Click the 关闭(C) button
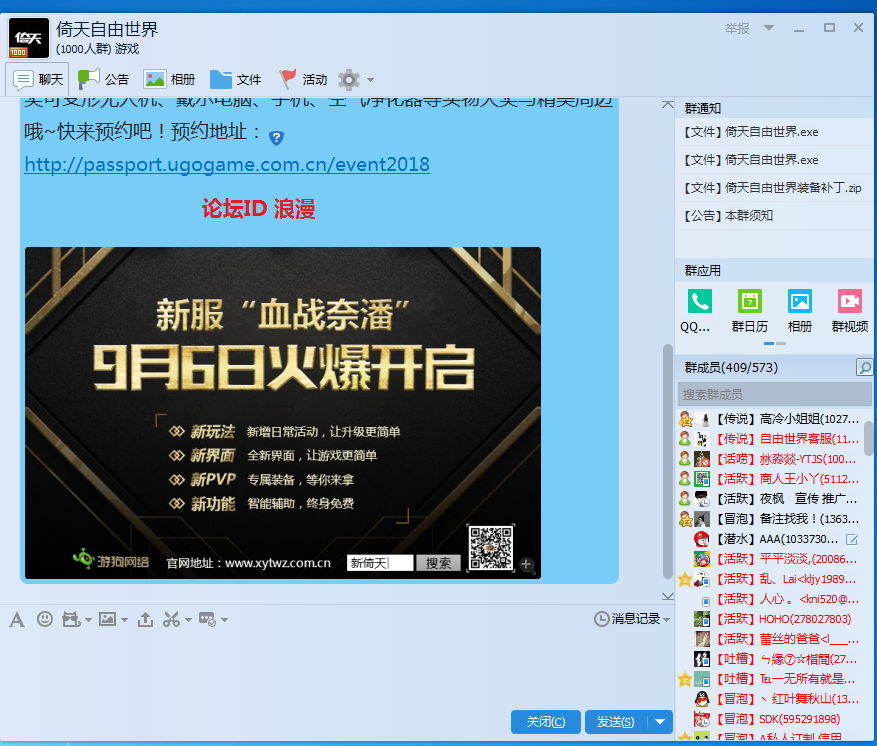This screenshot has height=746, width=877. coord(546,722)
